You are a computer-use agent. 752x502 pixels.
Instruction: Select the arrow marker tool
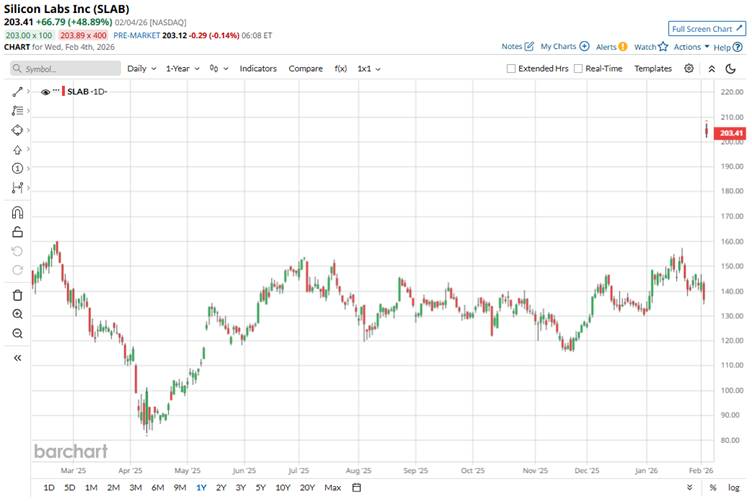pyautogui.click(x=17, y=150)
